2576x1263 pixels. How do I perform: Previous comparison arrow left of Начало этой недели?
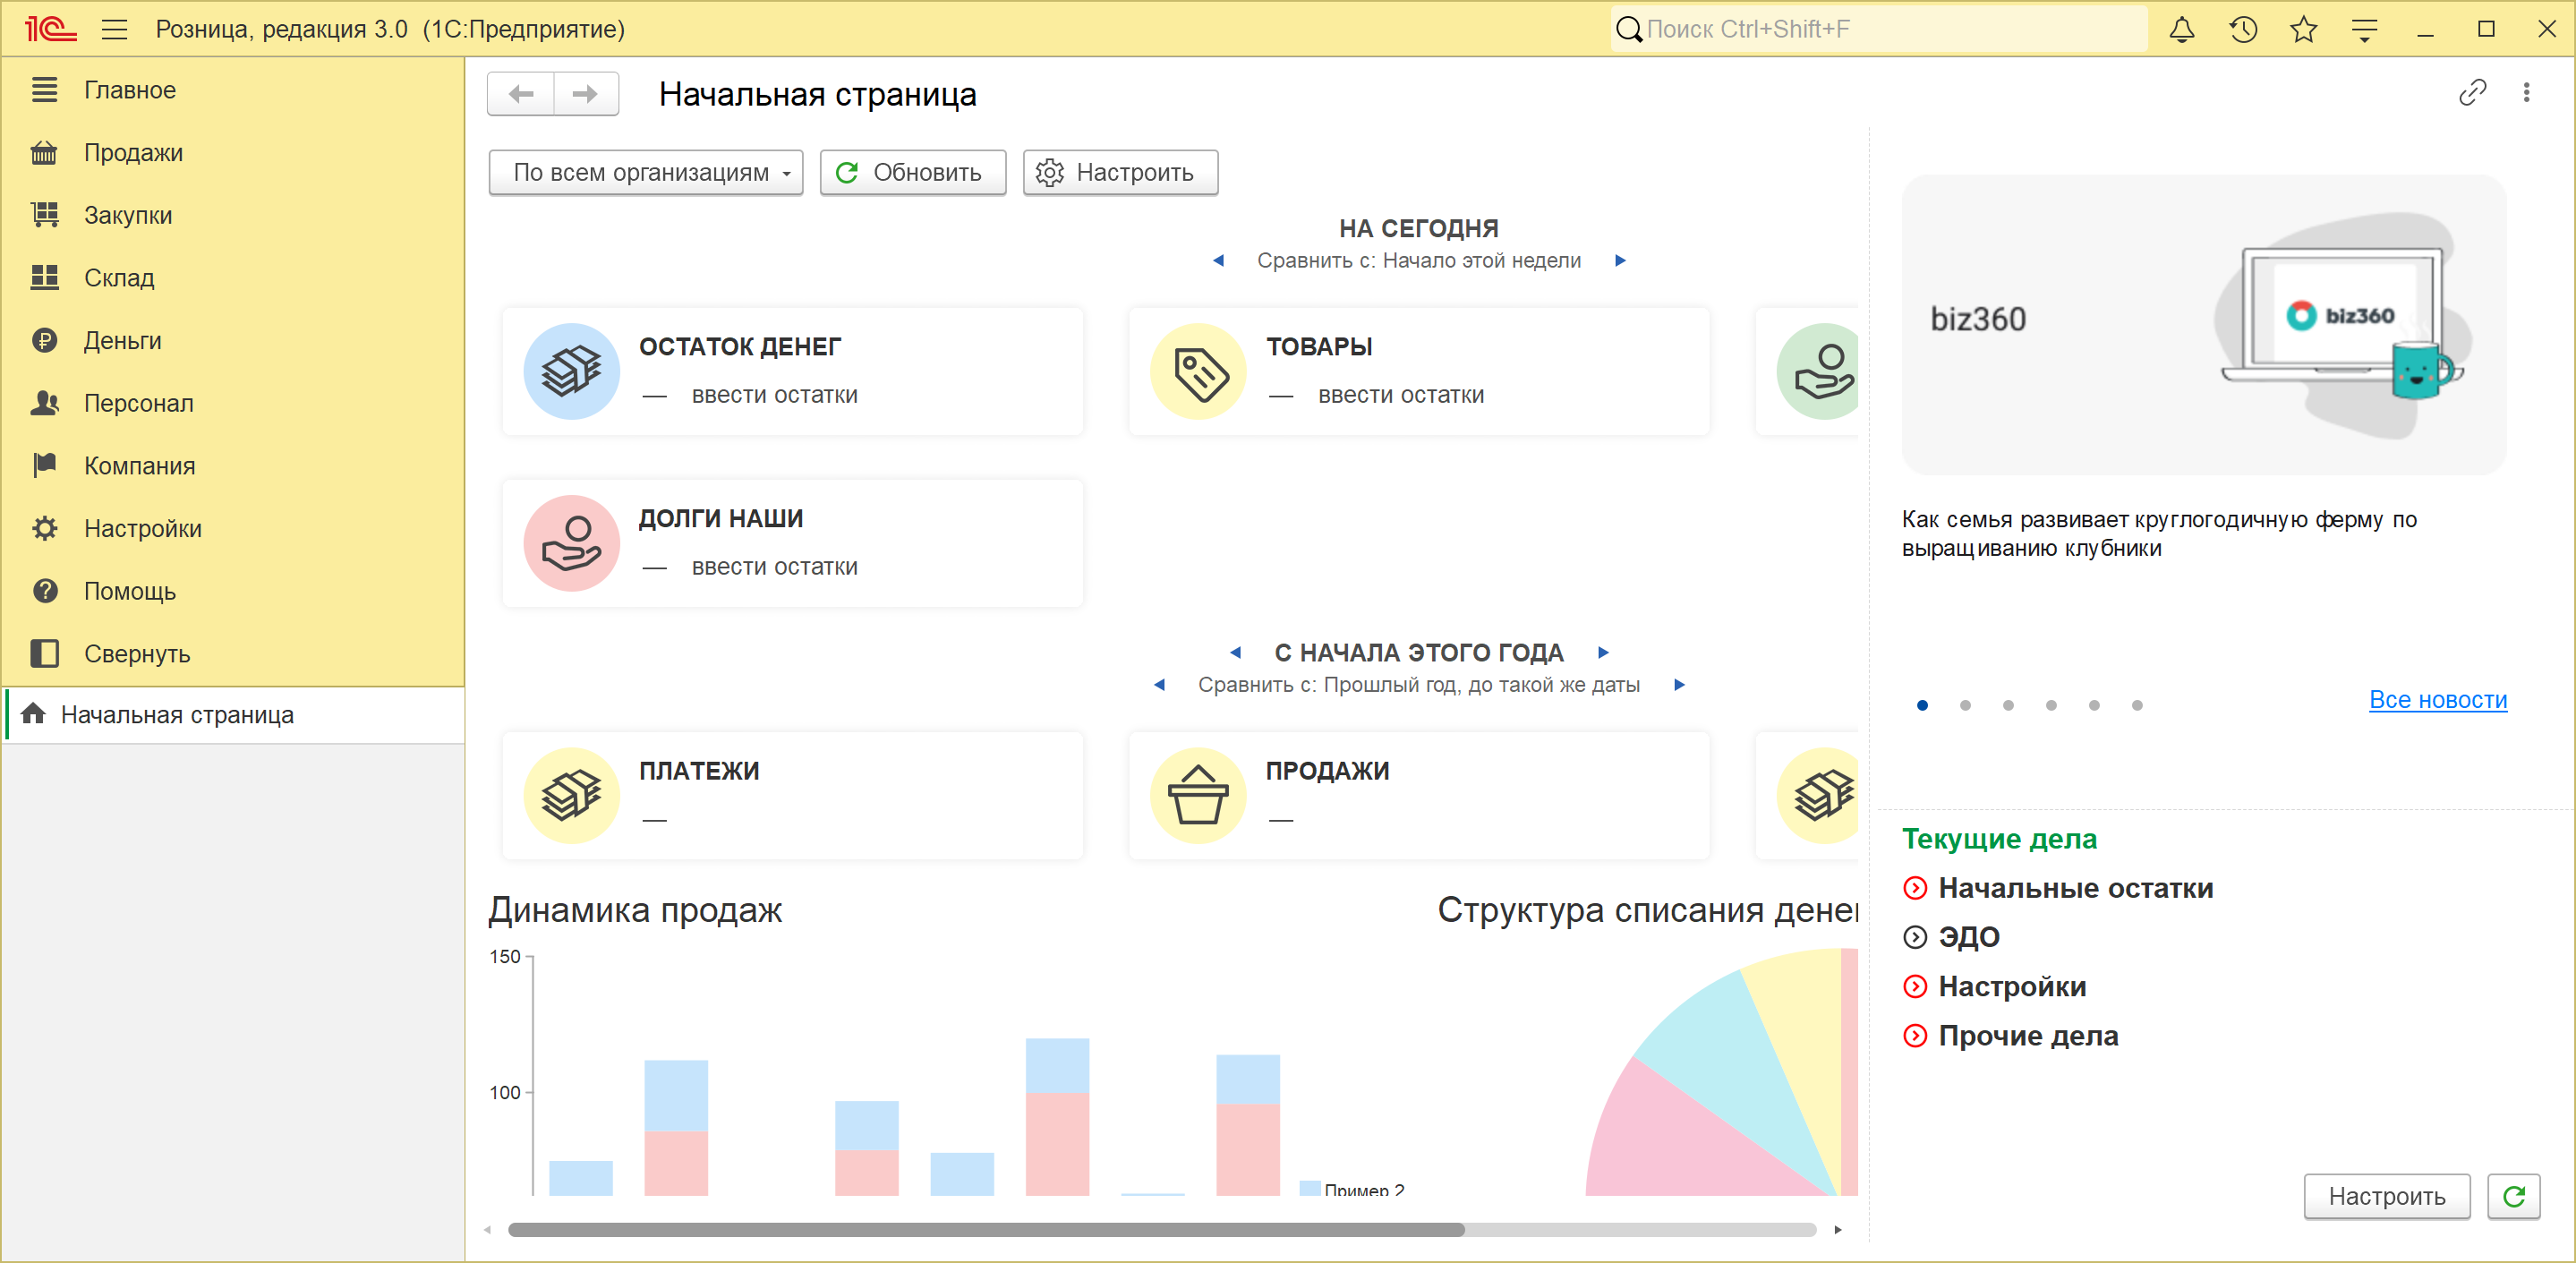pyautogui.click(x=1218, y=261)
